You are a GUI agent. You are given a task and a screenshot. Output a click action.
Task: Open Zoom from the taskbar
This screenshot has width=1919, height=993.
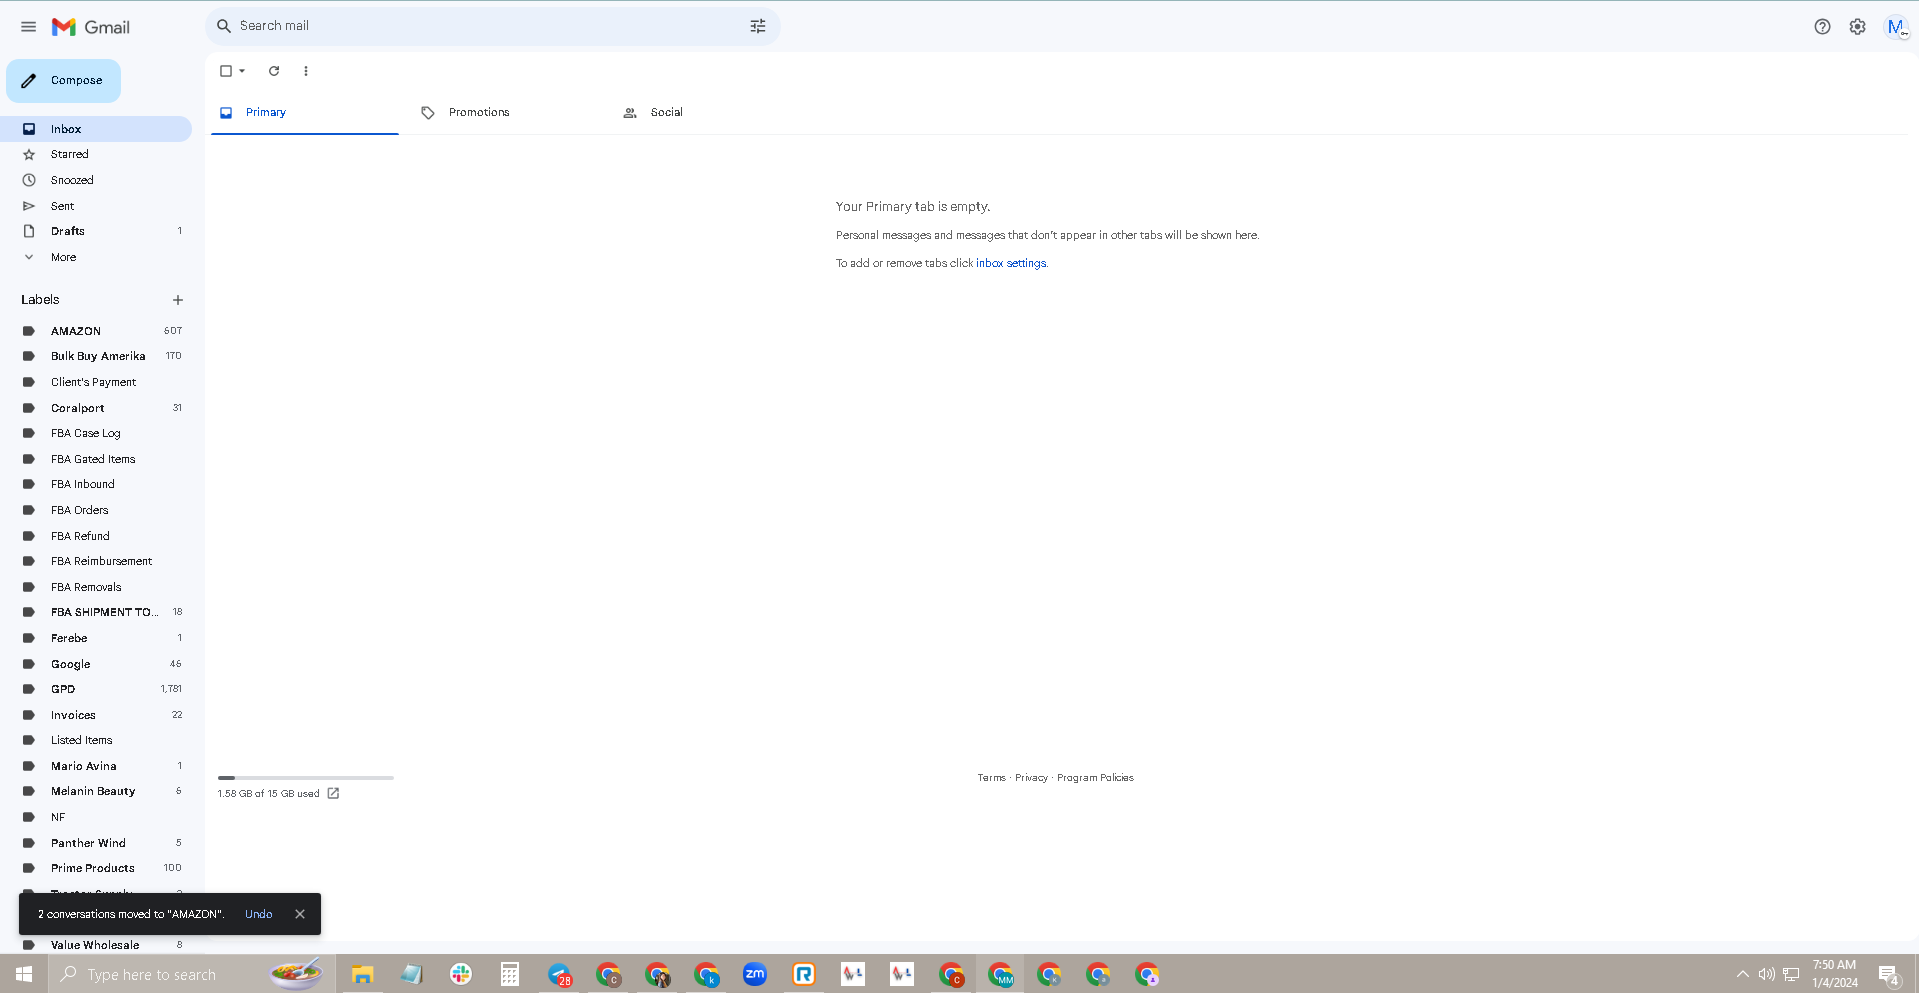755,974
